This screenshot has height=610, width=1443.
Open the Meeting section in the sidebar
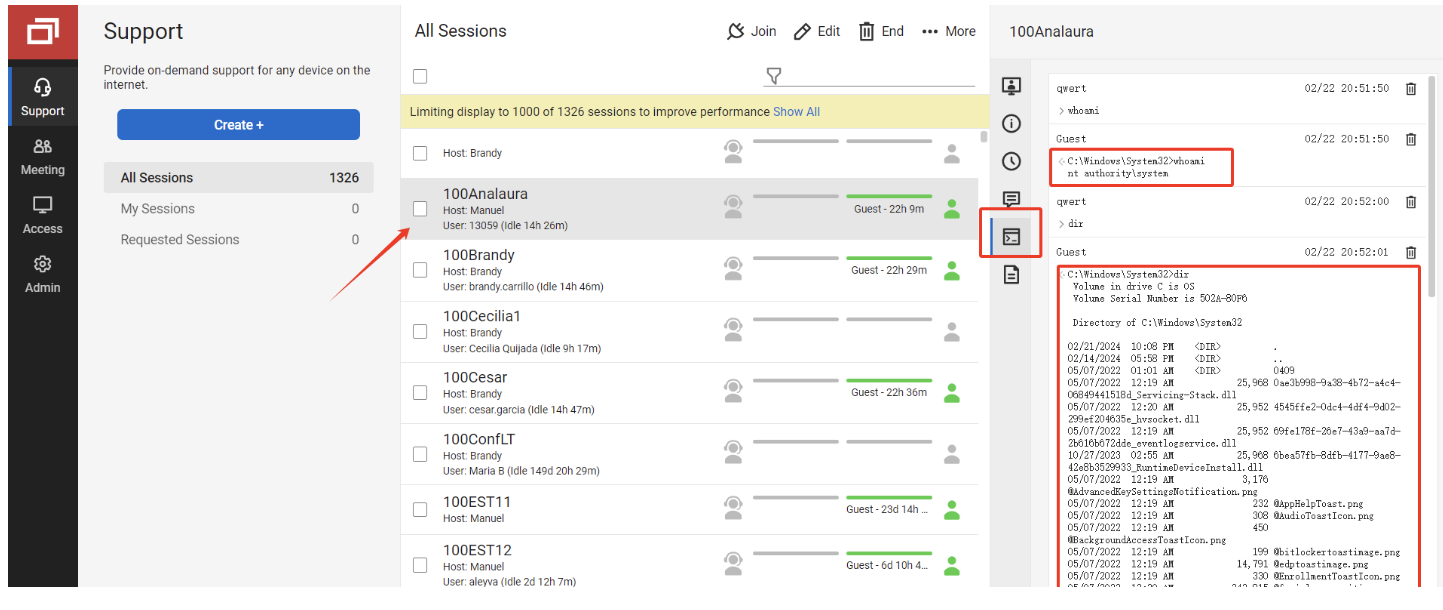pos(43,157)
